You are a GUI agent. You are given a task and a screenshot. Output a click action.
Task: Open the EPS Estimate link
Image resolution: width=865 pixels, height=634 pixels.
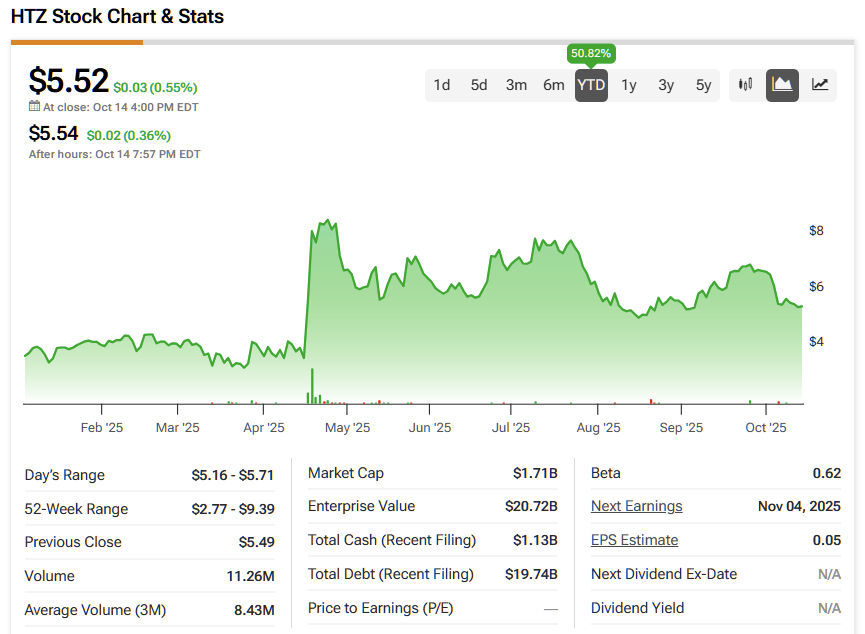coord(634,540)
